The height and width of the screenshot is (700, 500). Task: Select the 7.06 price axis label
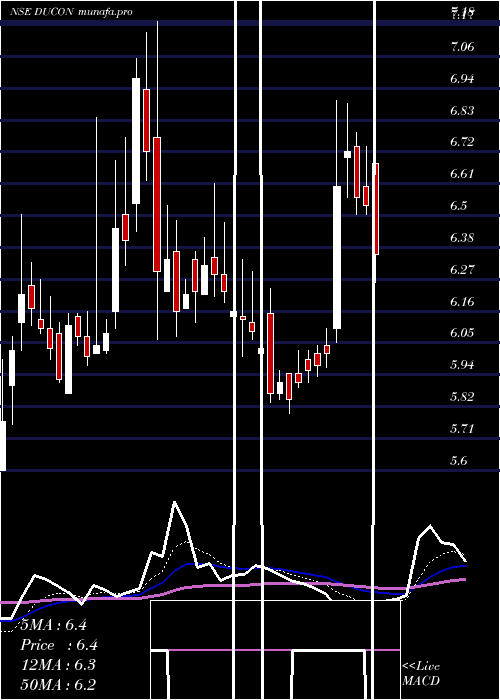pos(462,47)
